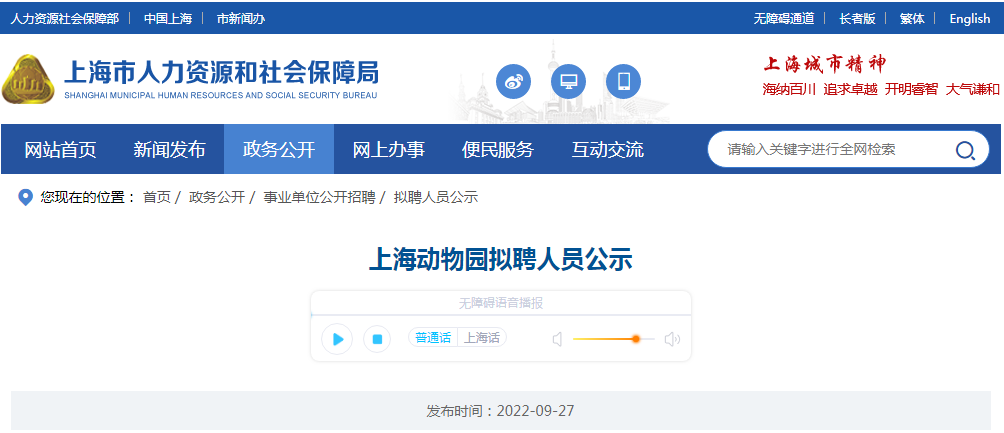1004x433 pixels.
Task: Open 无障碍通道 accessibility link
Action: coord(784,19)
